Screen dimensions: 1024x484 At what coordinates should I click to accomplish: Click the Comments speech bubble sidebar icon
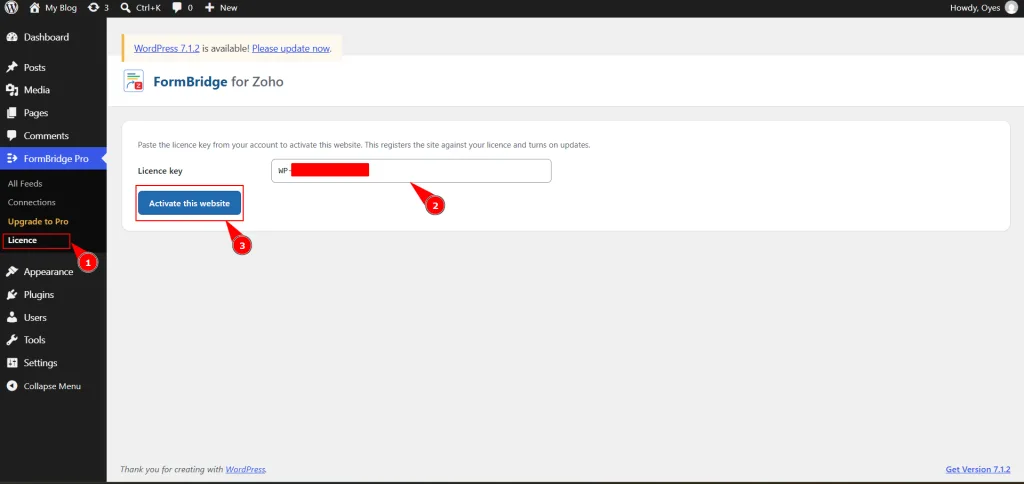point(12,136)
